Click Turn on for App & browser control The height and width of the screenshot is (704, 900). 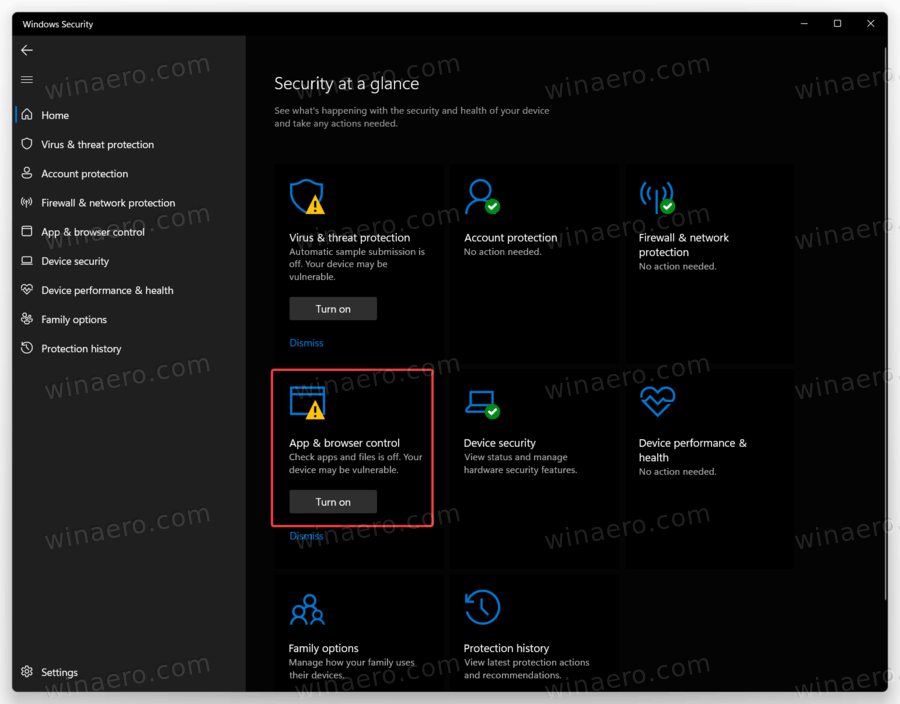333,501
